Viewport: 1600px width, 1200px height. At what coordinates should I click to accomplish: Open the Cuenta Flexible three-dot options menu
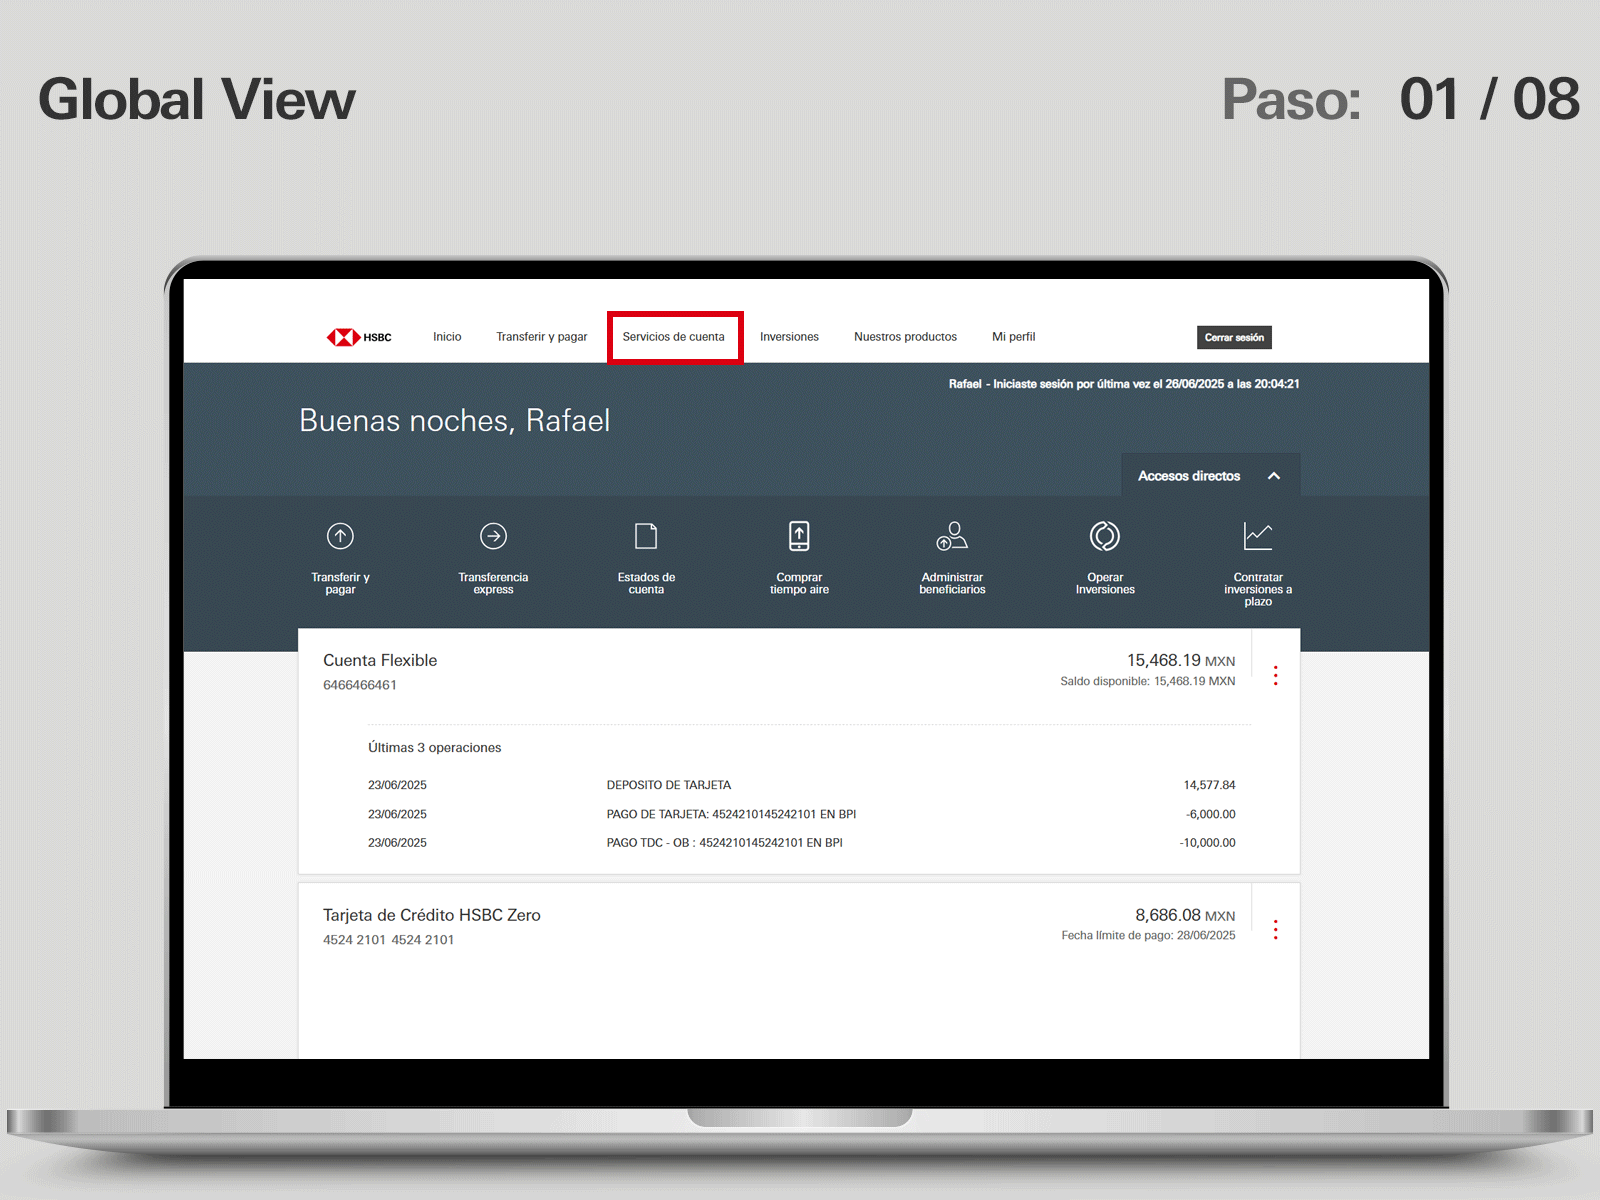(1275, 676)
